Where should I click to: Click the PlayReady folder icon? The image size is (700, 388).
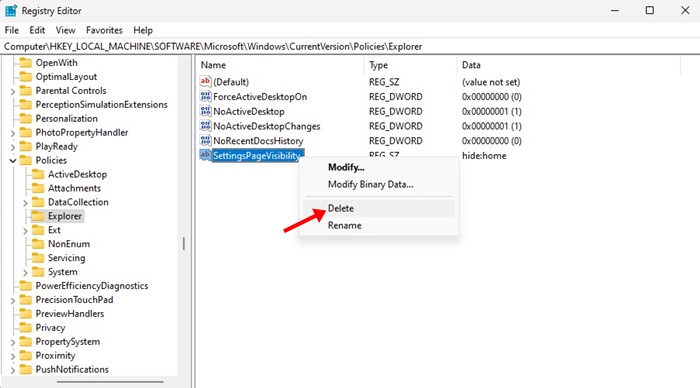pos(26,146)
